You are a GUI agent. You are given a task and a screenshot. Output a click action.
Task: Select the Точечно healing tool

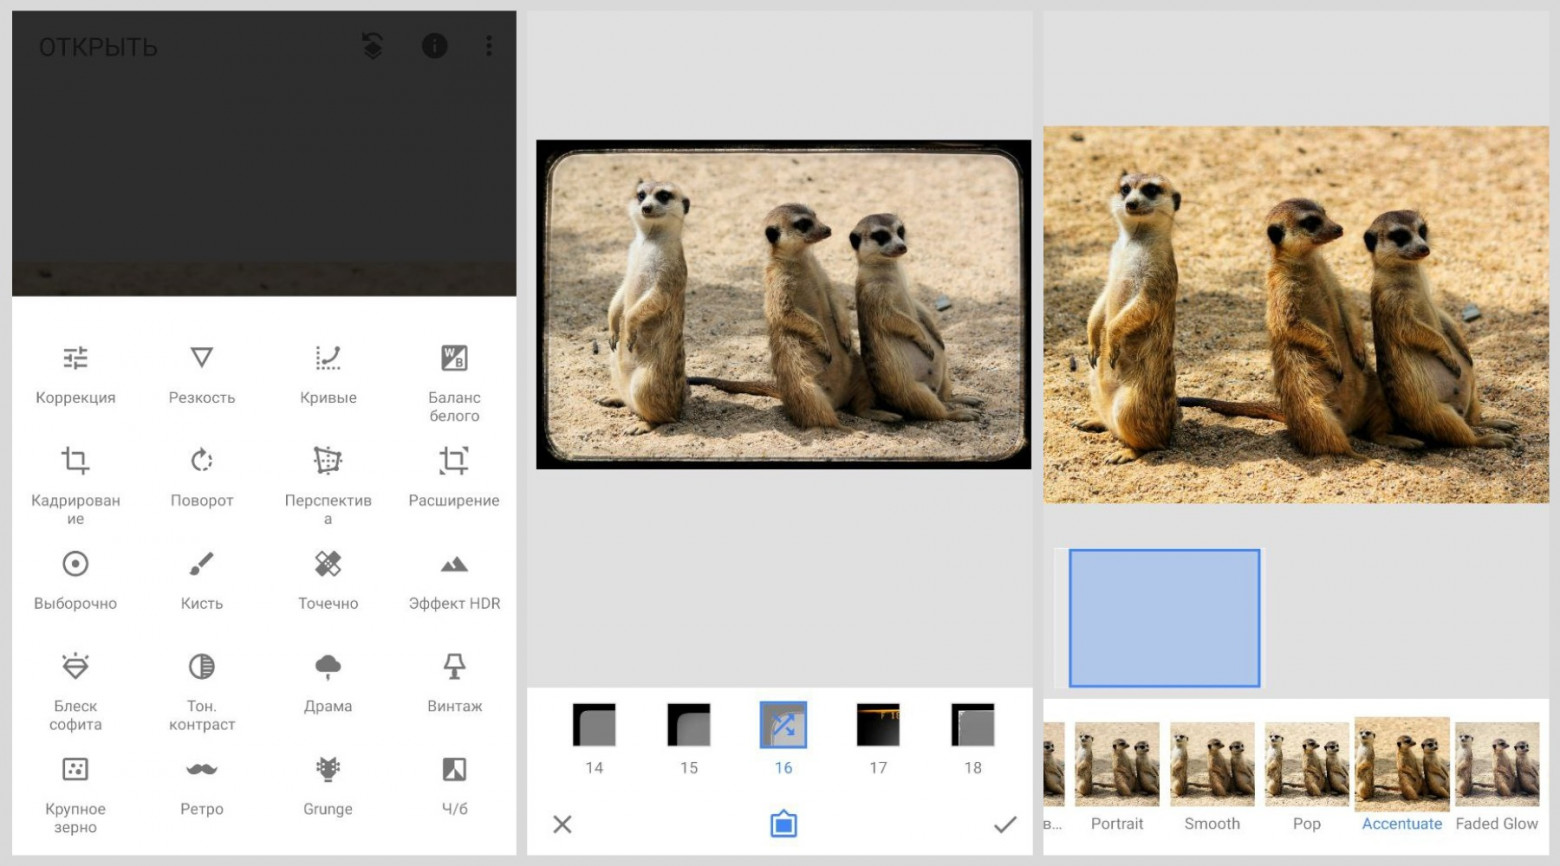coord(328,578)
